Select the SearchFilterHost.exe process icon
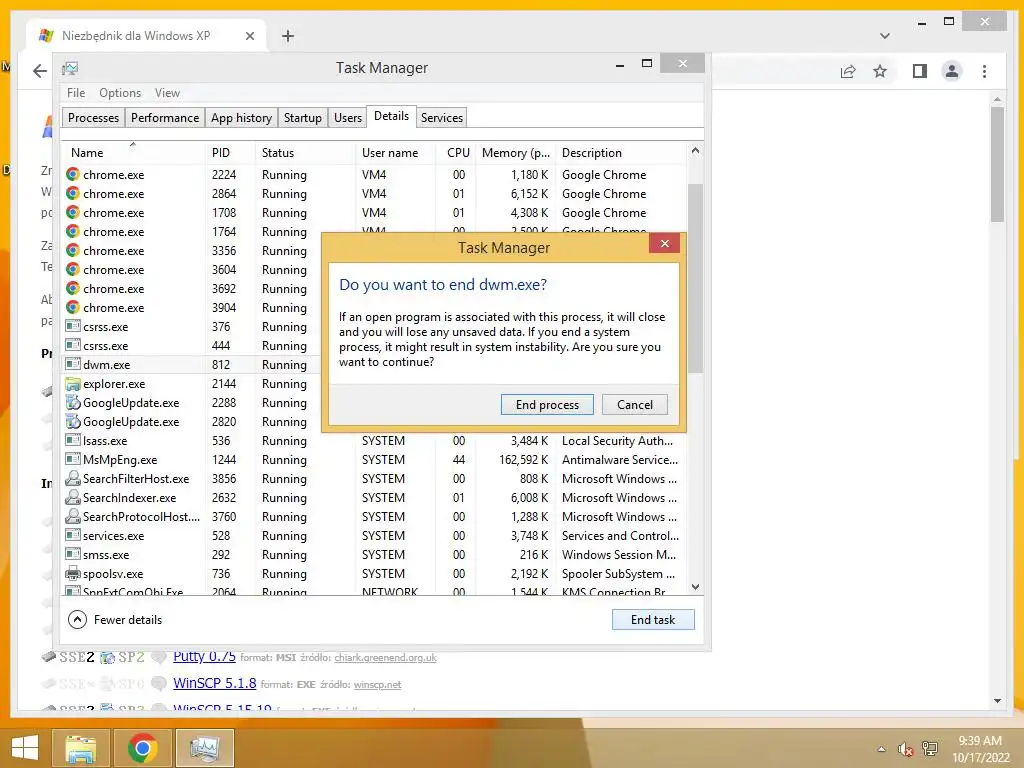Screen dimensions: 1024x768 click(x=72, y=478)
